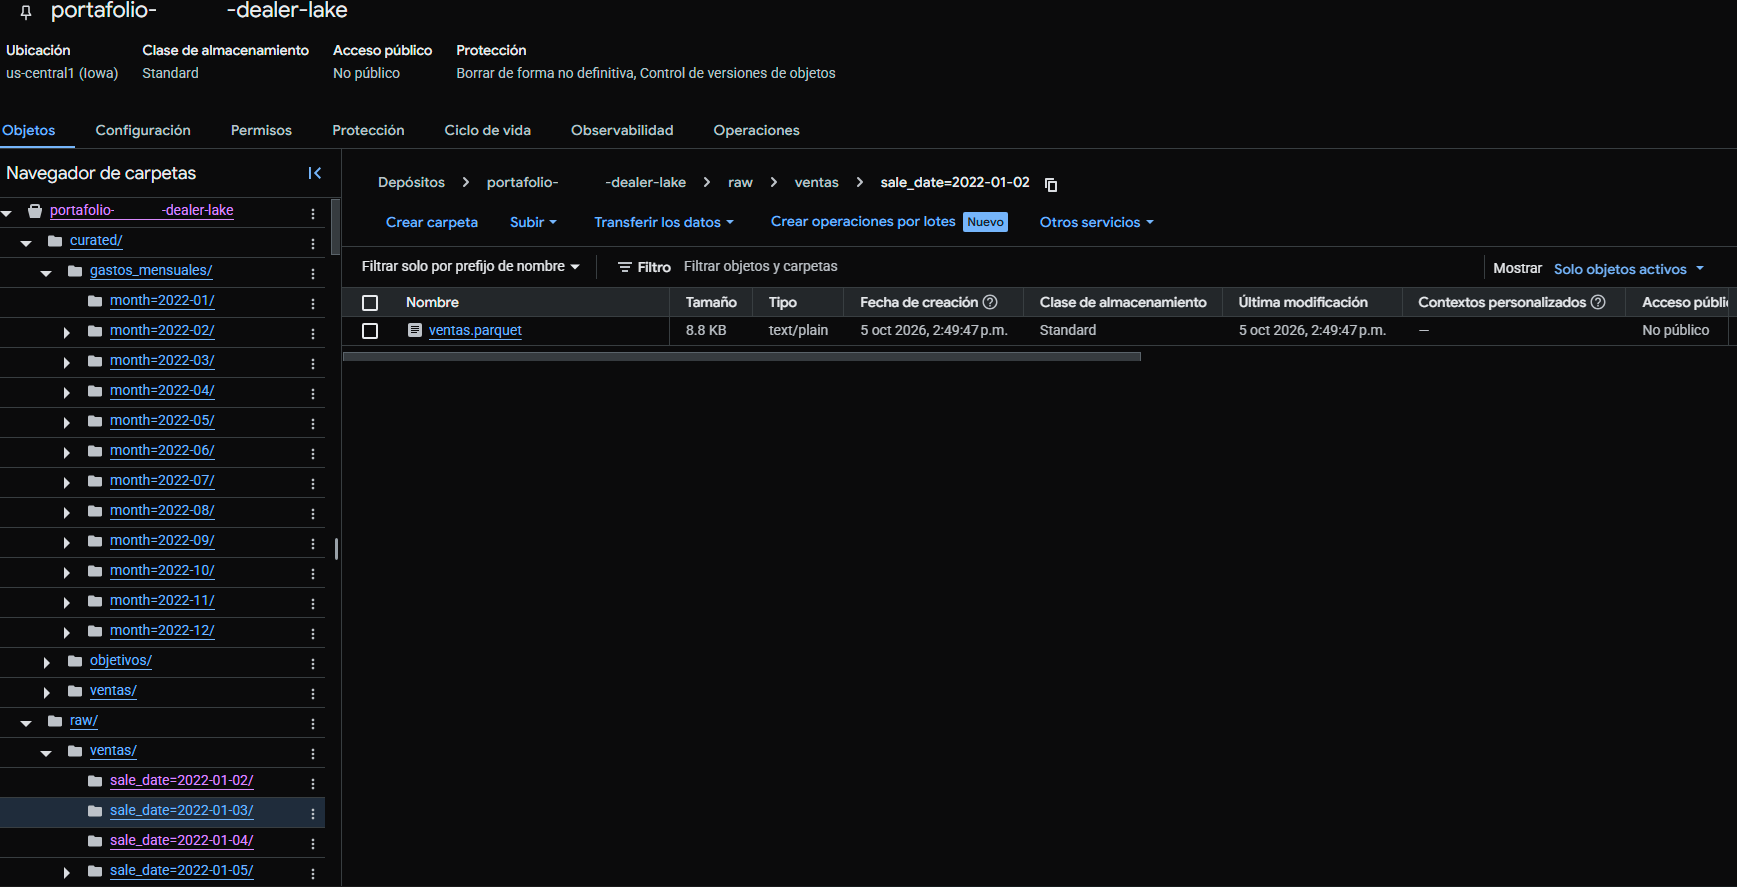Open sale_date=2022-01-04/ folder in tree
This screenshot has height=887, width=1737.
coord(181,840)
